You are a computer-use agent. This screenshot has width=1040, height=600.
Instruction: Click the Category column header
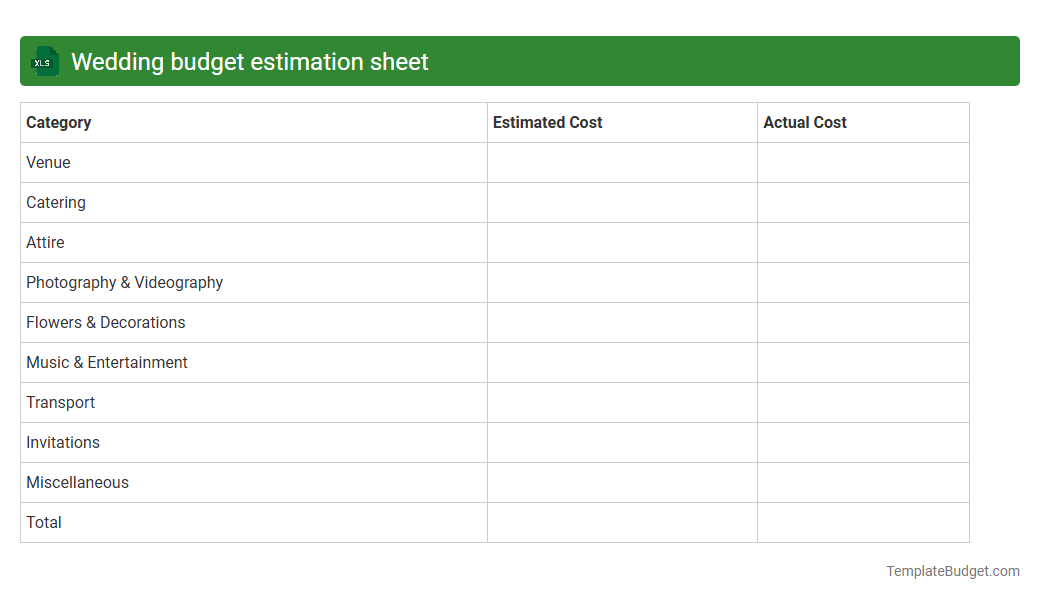tap(58, 122)
